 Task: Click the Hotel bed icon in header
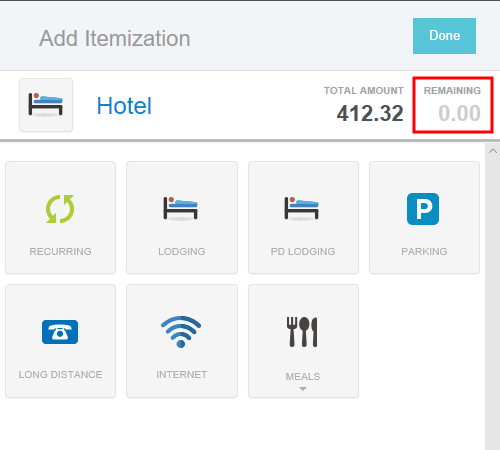click(46, 105)
